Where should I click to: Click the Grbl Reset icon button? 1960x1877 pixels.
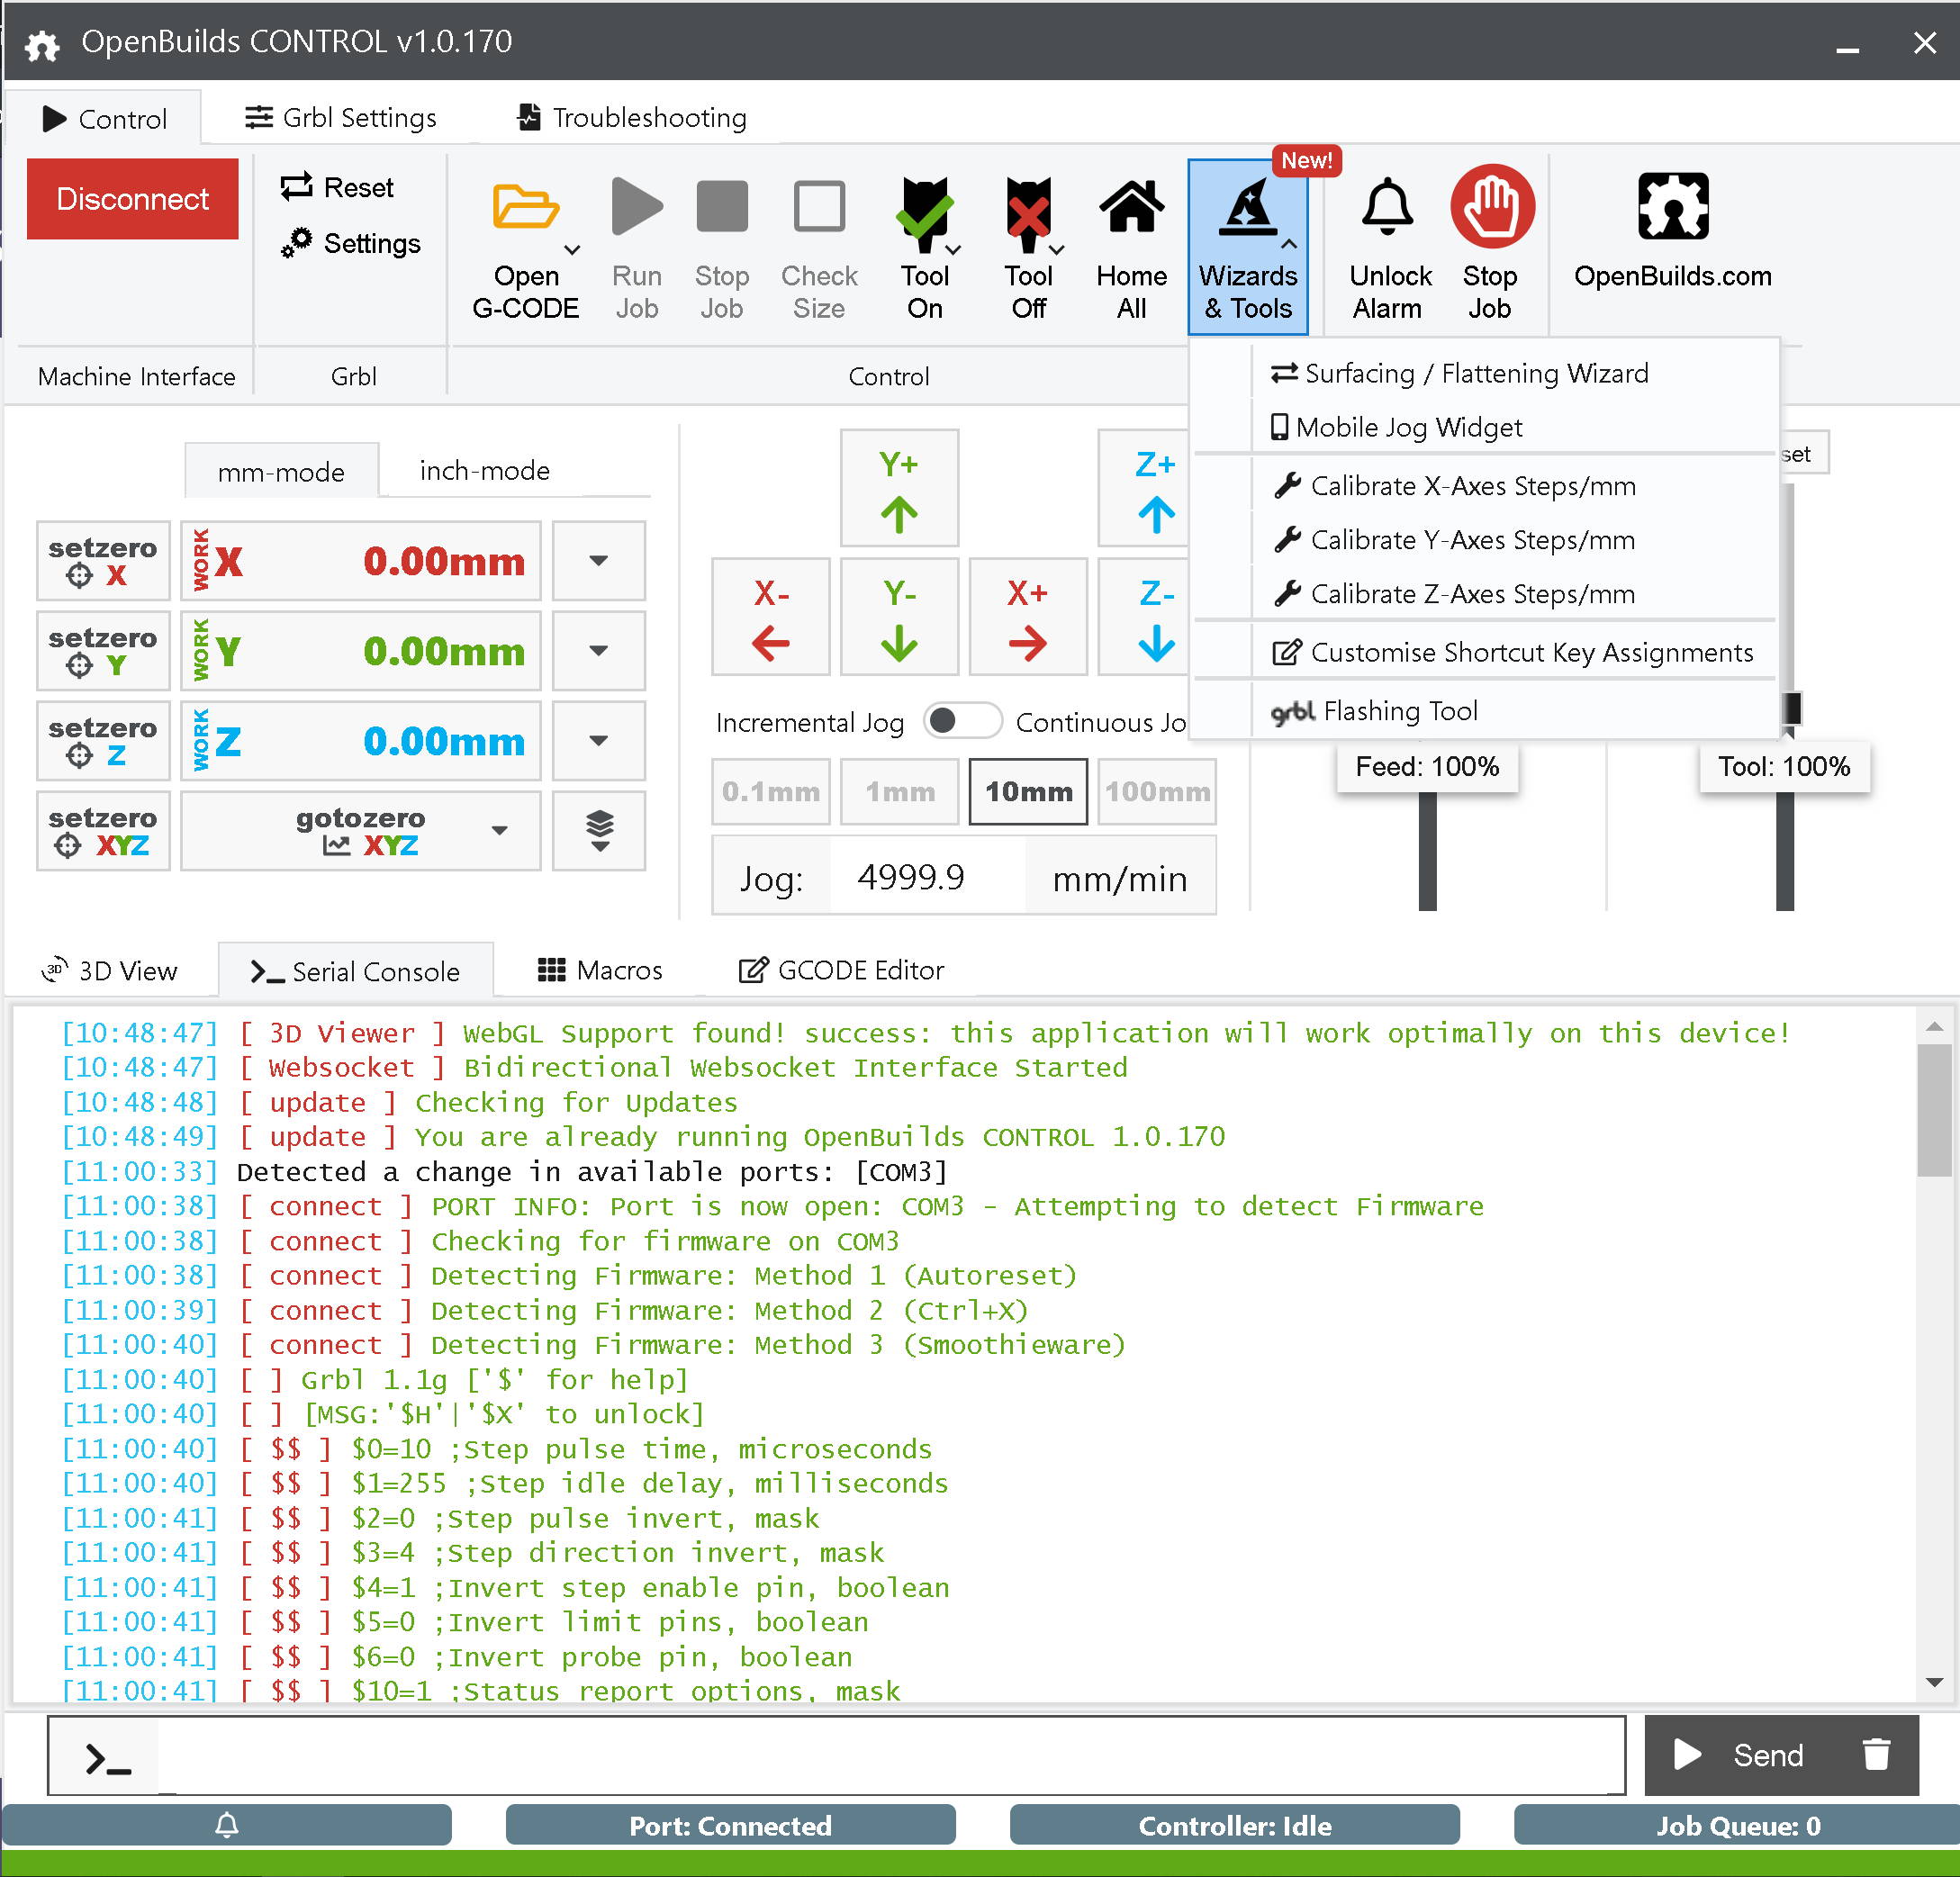point(337,187)
